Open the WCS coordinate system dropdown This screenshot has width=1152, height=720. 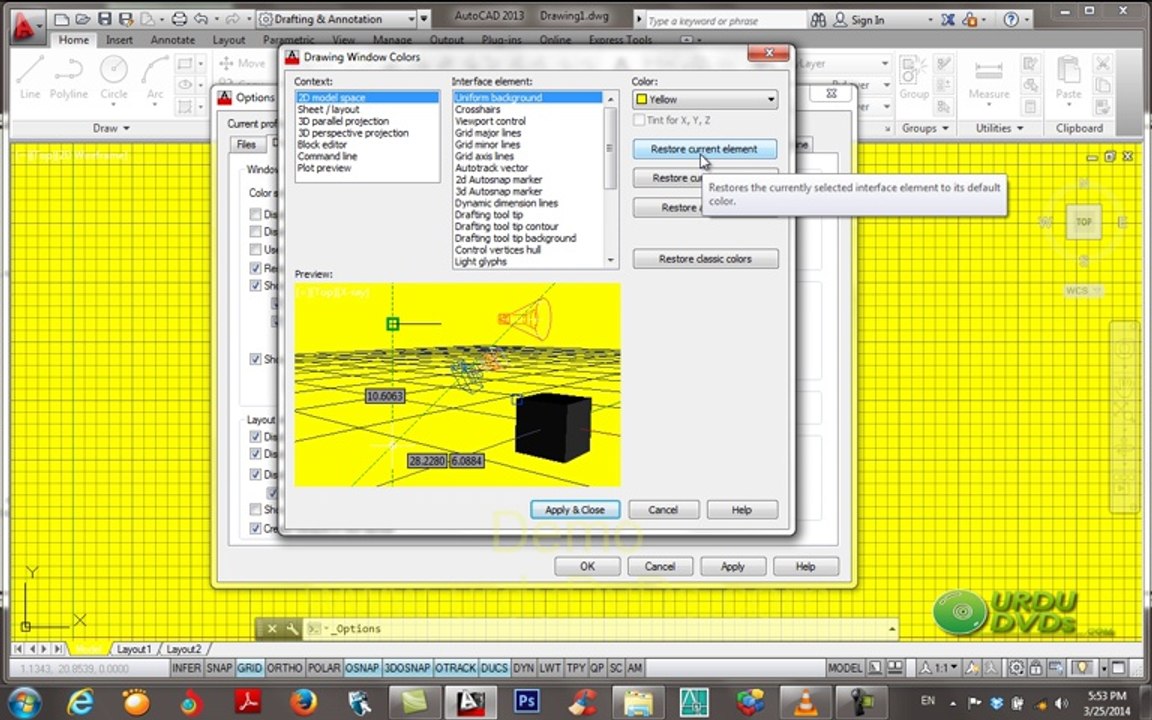click(1084, 291)
